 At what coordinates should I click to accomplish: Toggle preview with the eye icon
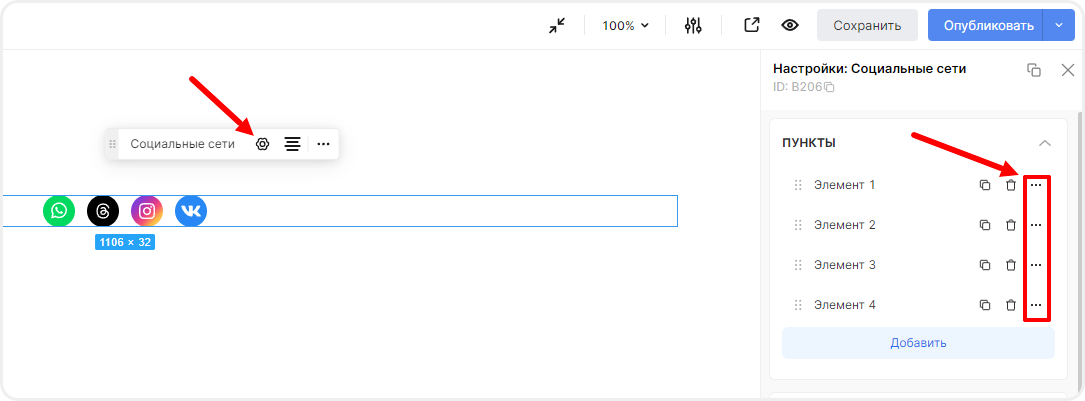790,26
